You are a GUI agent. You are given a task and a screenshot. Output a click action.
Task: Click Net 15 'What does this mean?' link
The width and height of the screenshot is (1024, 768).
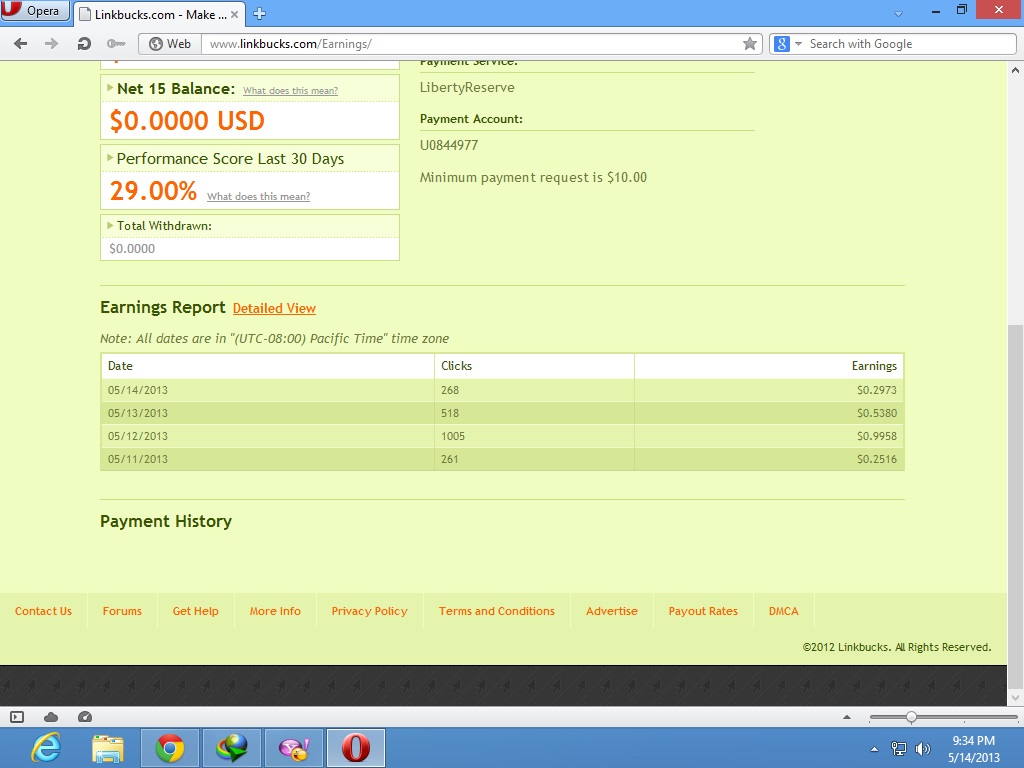point(291,91)
